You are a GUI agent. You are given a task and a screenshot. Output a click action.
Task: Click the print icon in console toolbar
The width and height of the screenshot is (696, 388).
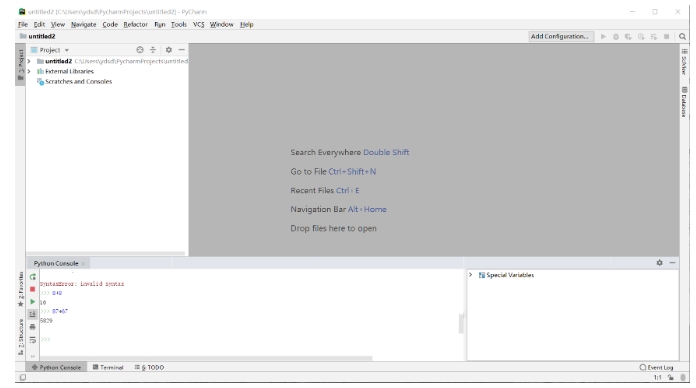pyautogui.click(x=32, y=327)
